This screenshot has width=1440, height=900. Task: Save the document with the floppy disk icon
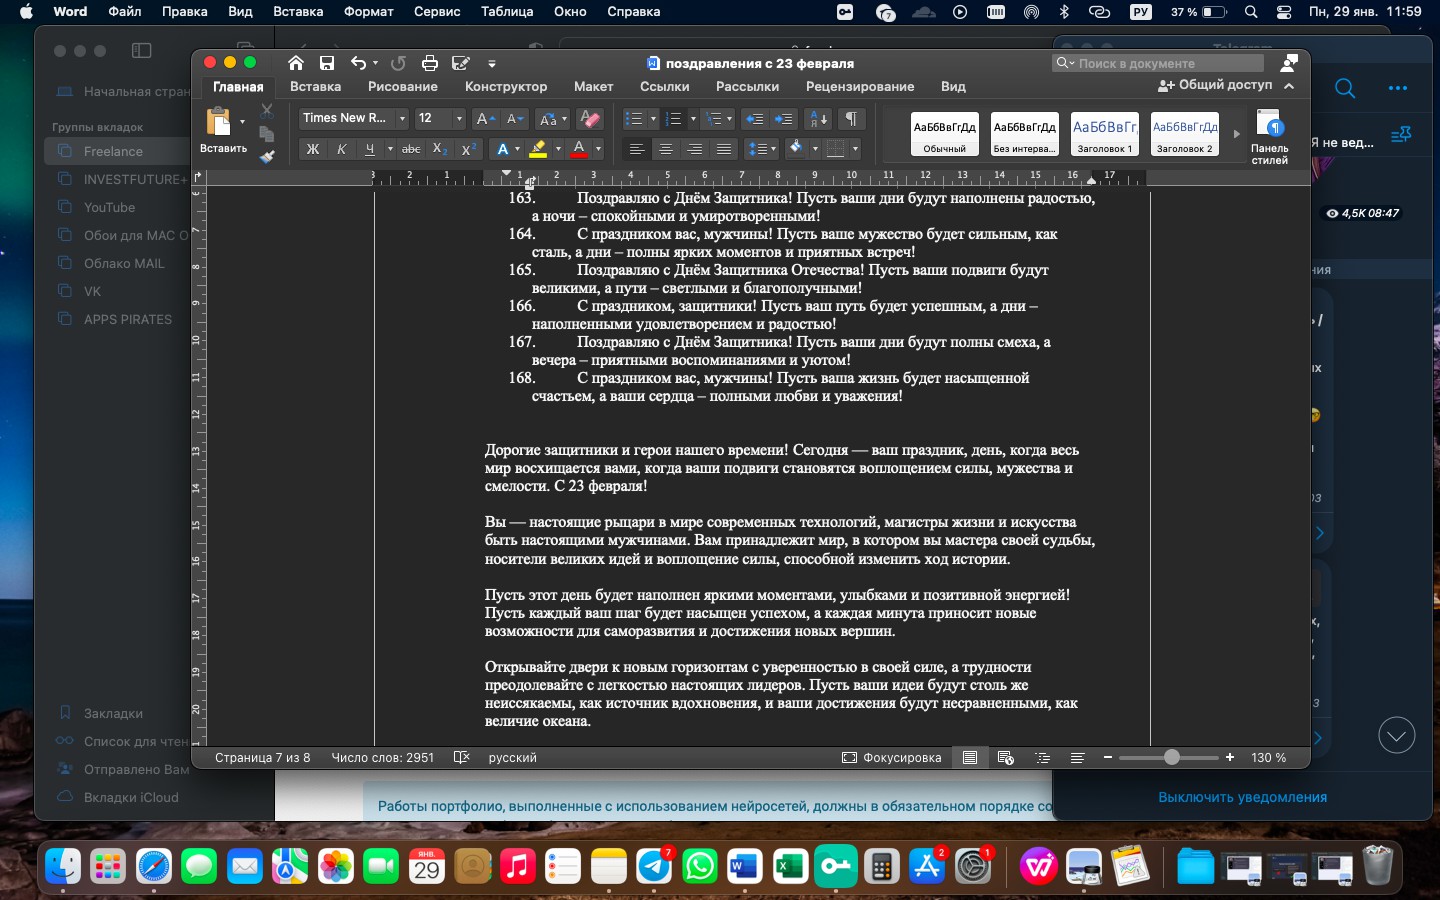[x=327, y=63]
